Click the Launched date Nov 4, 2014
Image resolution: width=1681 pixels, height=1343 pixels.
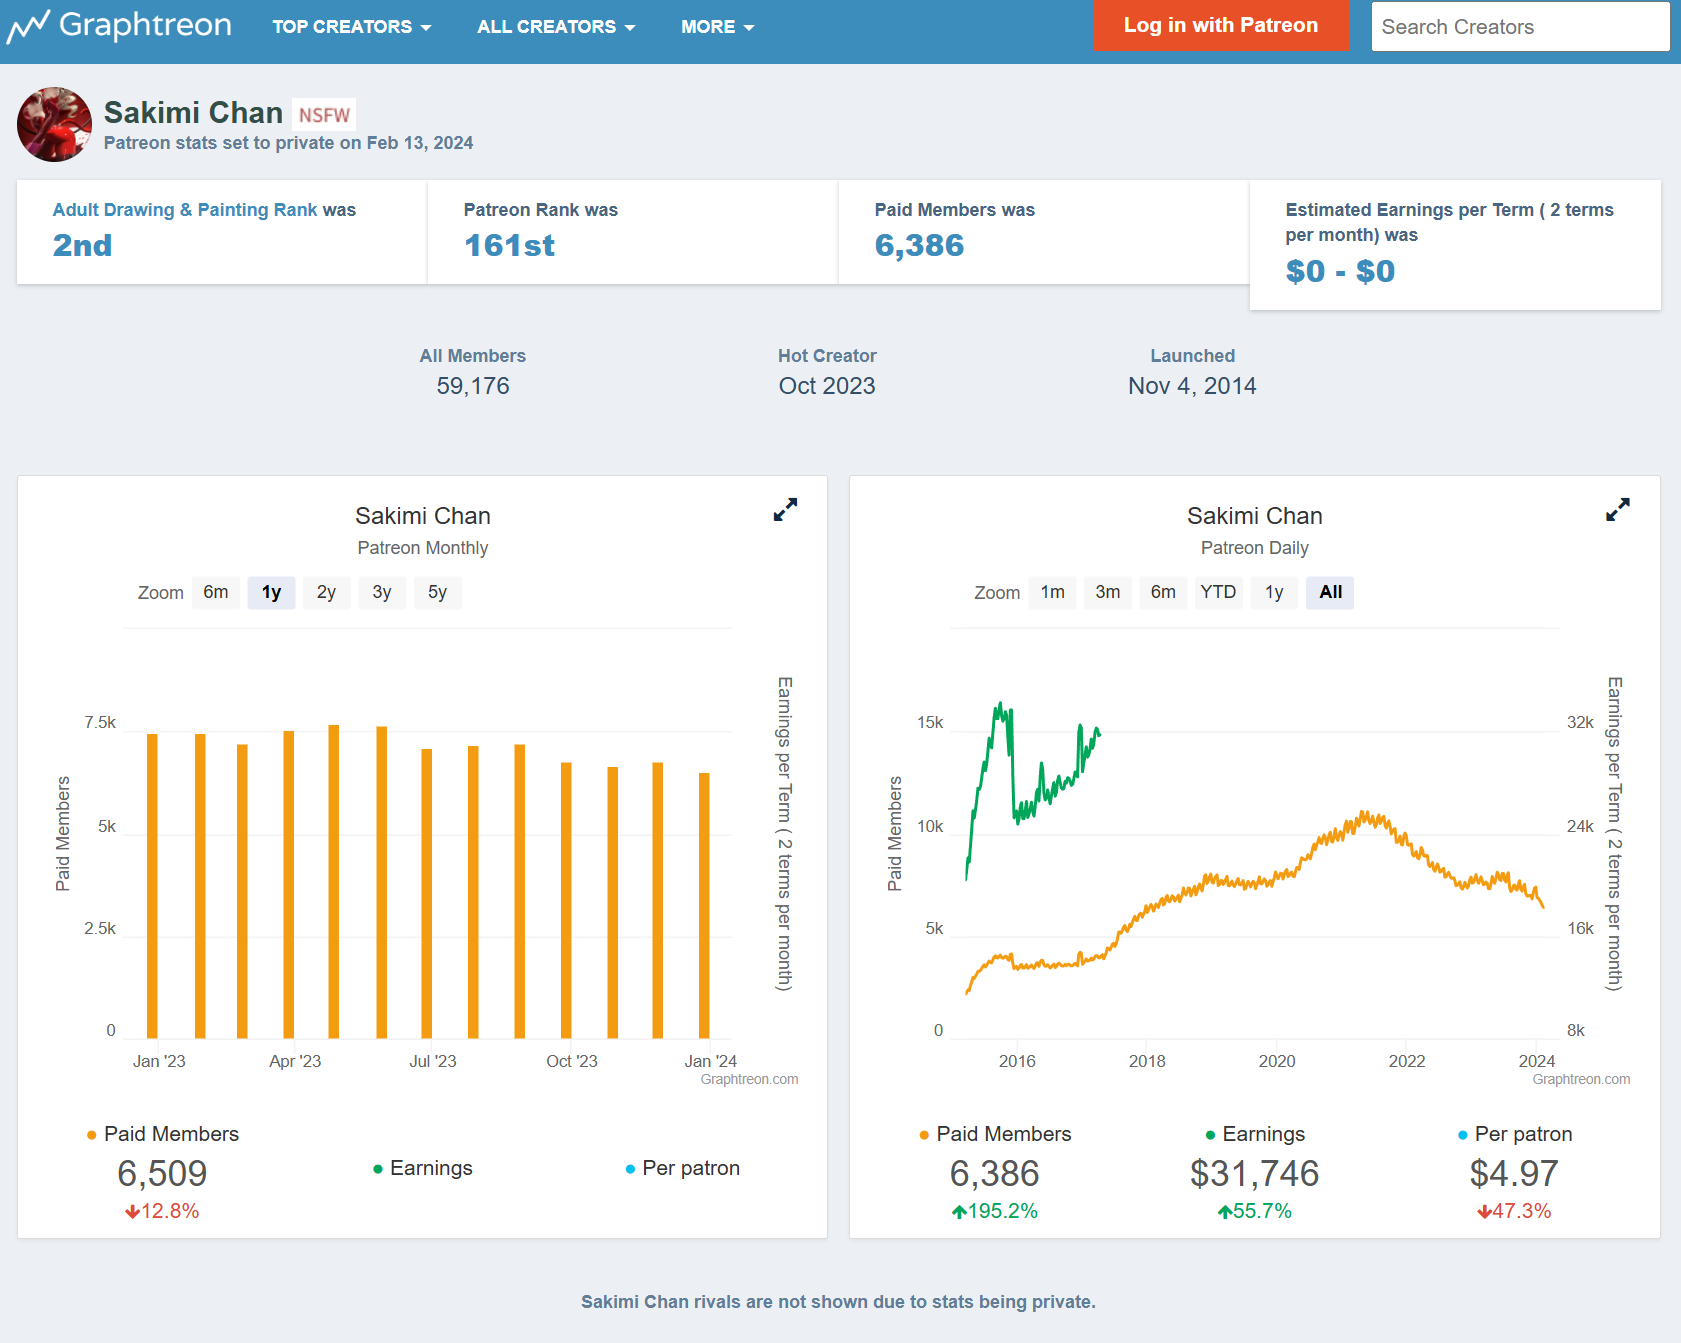click(1192, 386)
